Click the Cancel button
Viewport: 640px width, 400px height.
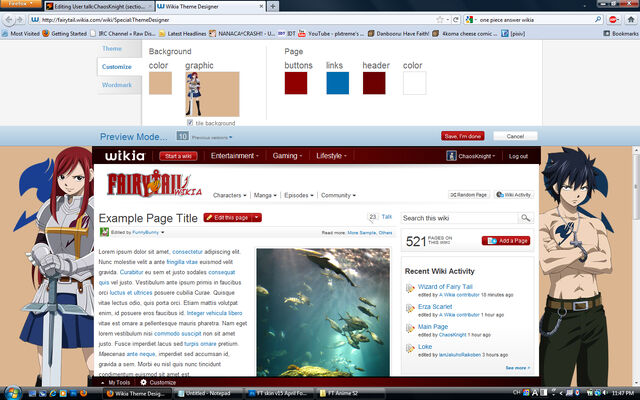(515, 136)
